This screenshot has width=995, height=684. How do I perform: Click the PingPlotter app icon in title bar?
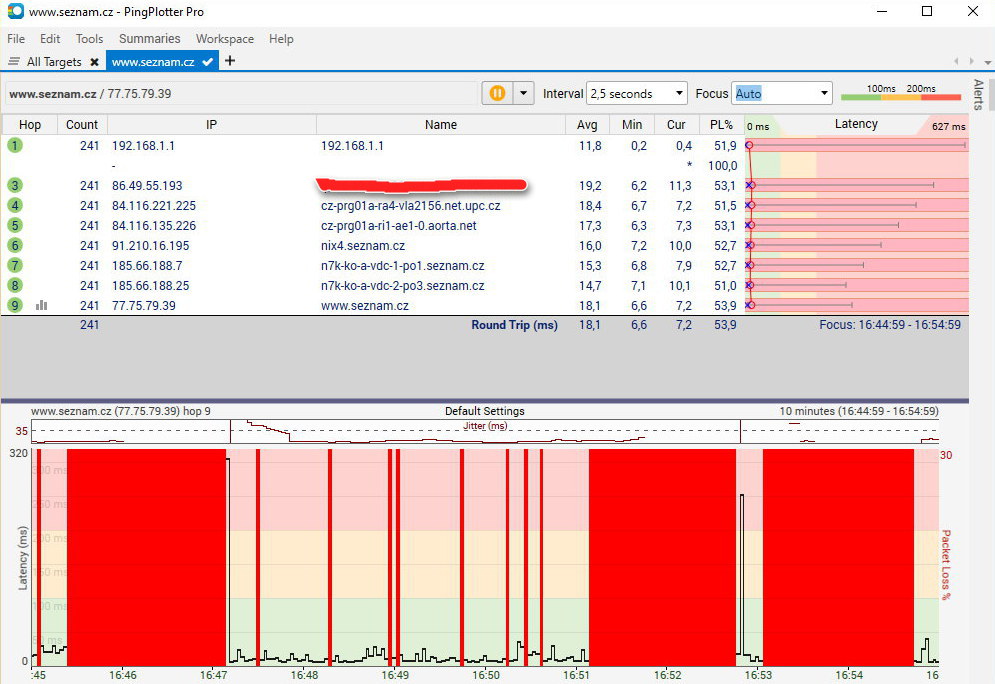(14, 12)
